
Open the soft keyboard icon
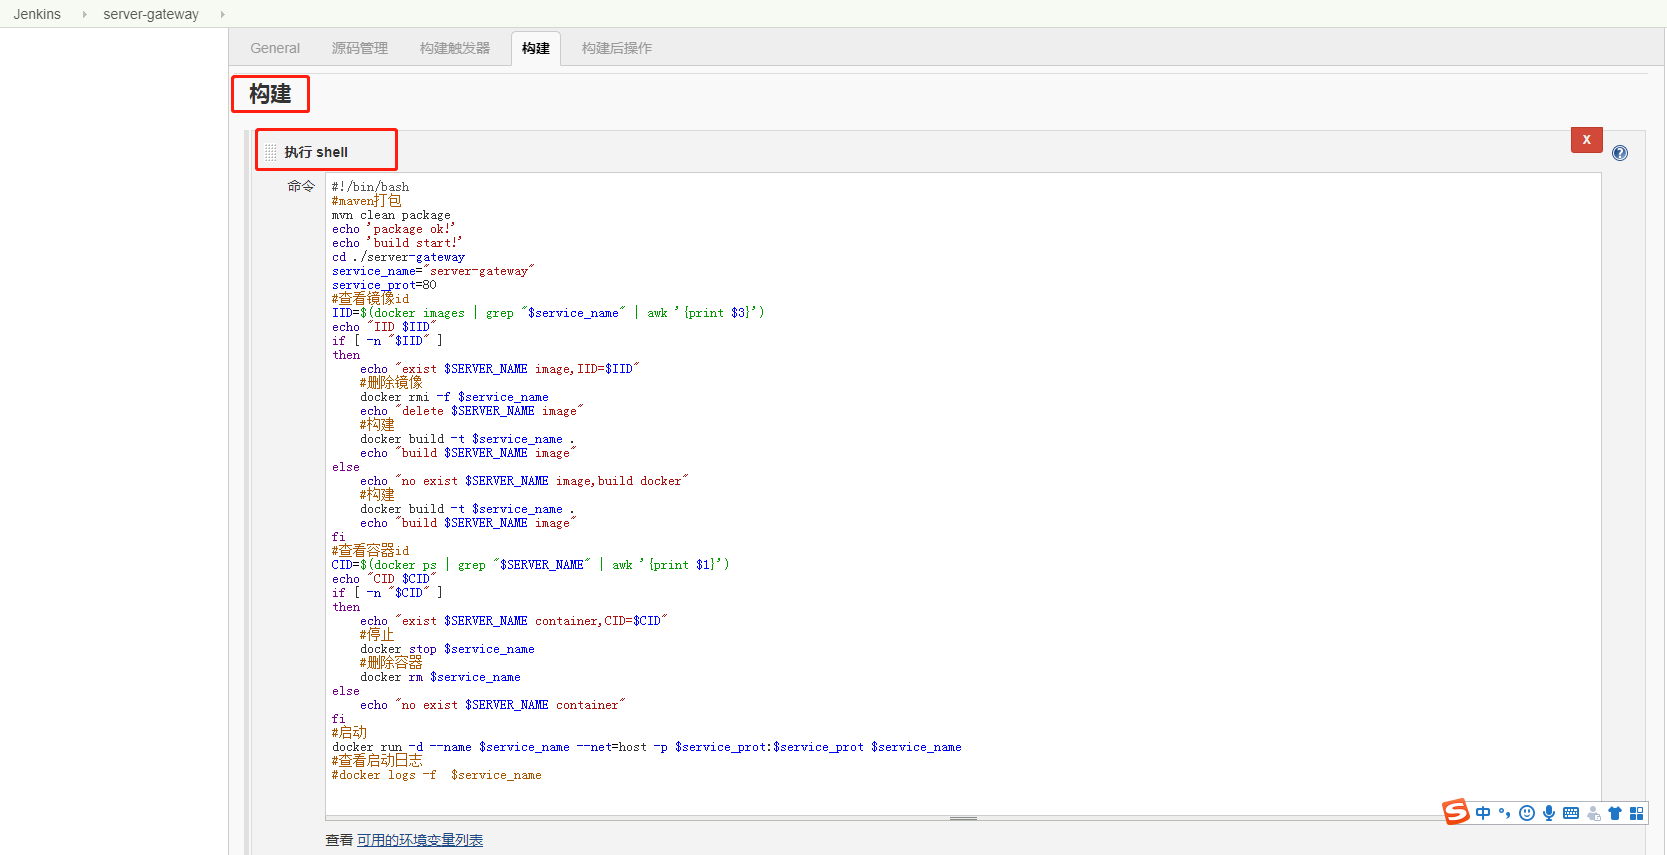(x=1571, y=813)
